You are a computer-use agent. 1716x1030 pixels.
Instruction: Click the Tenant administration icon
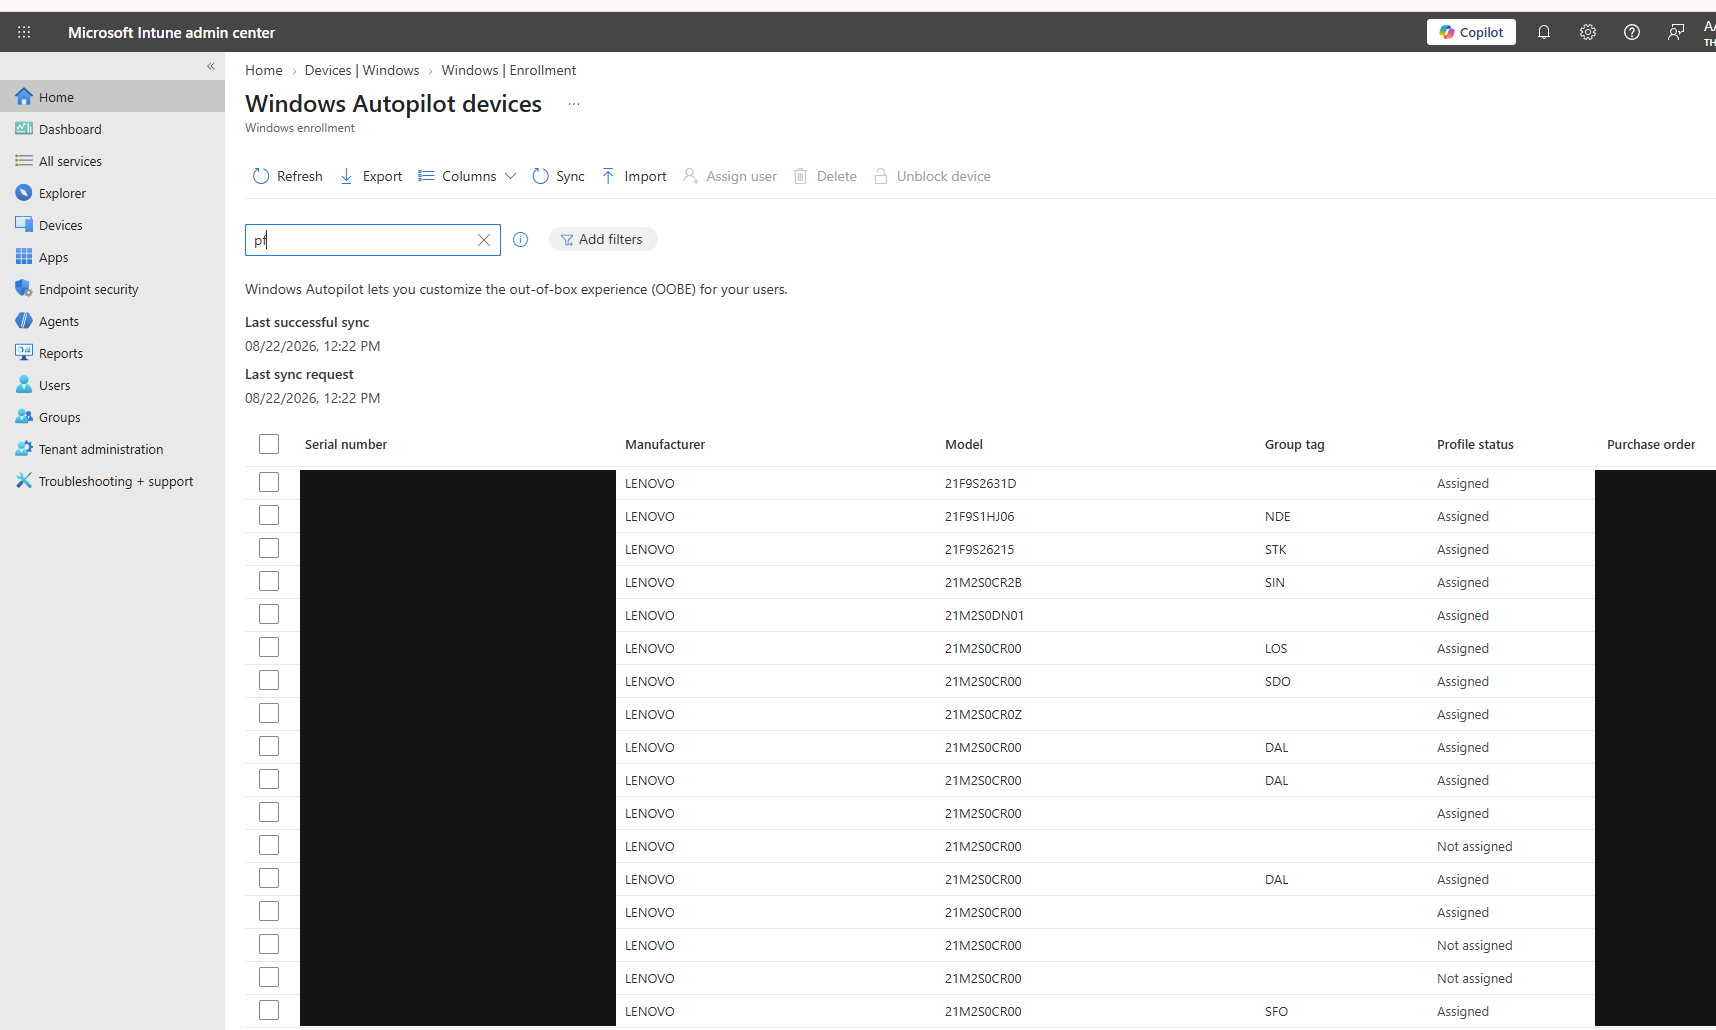[24, 449]
